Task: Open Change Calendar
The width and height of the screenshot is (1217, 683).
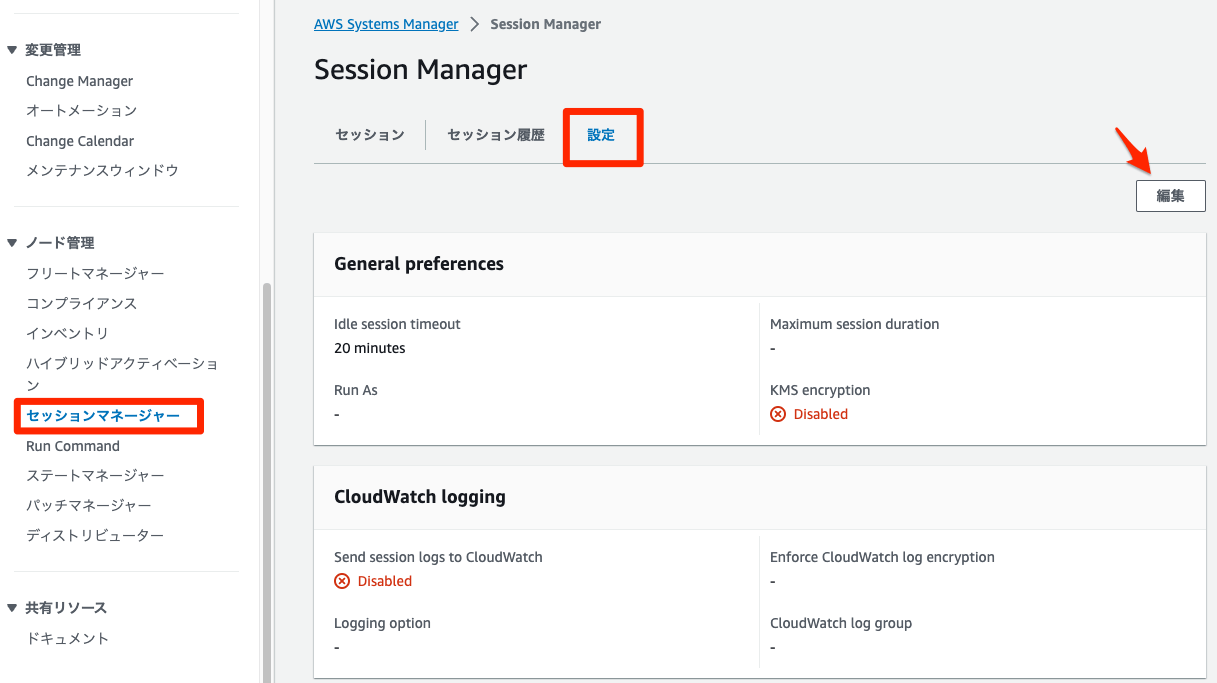Action: pos(80,140)
